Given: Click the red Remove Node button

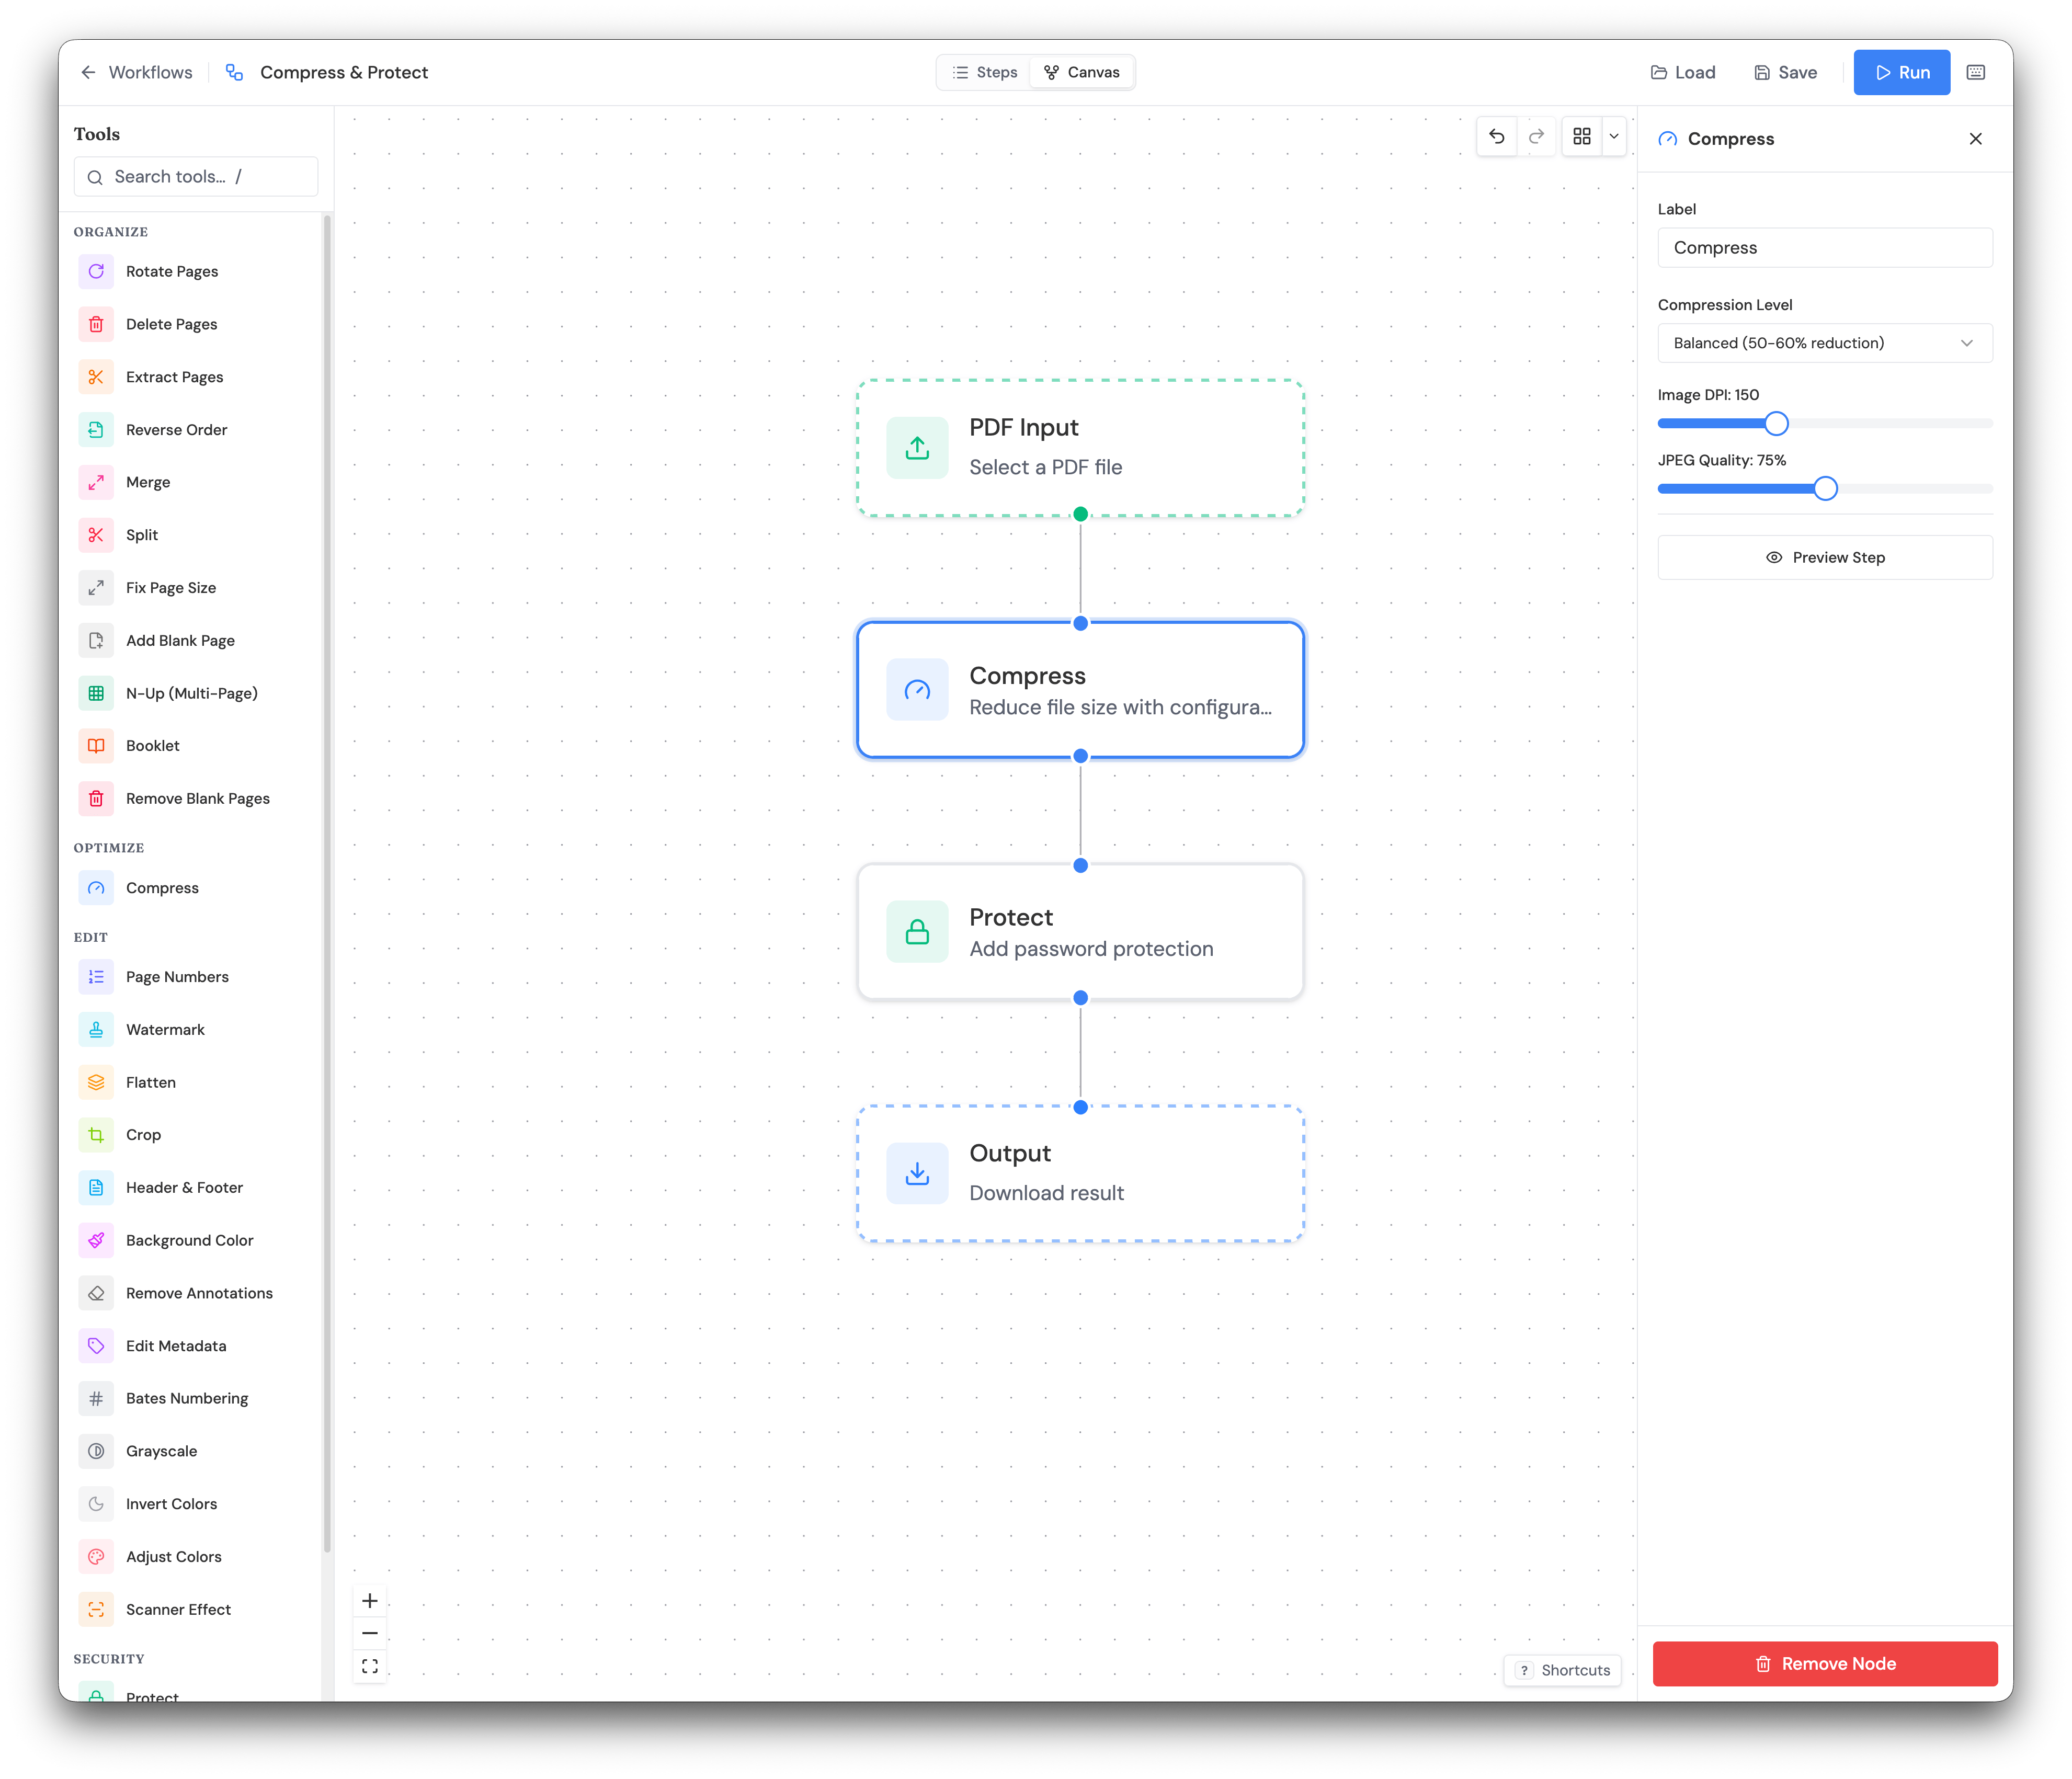Looking at the screenshot, I should click(x=1825, y=1664).
